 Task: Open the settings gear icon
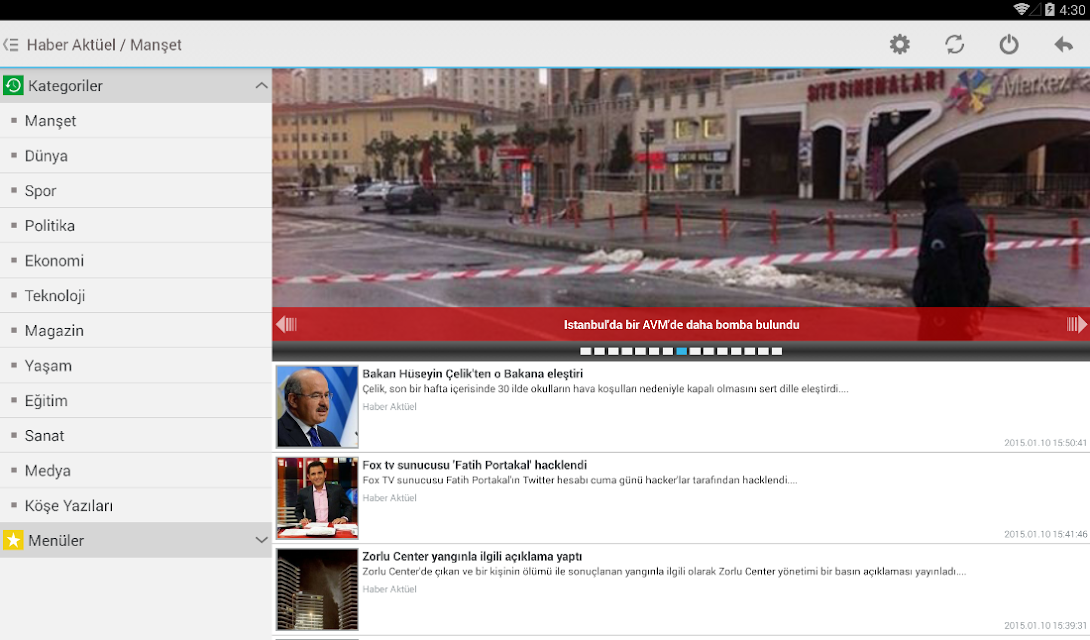point(900,44)
